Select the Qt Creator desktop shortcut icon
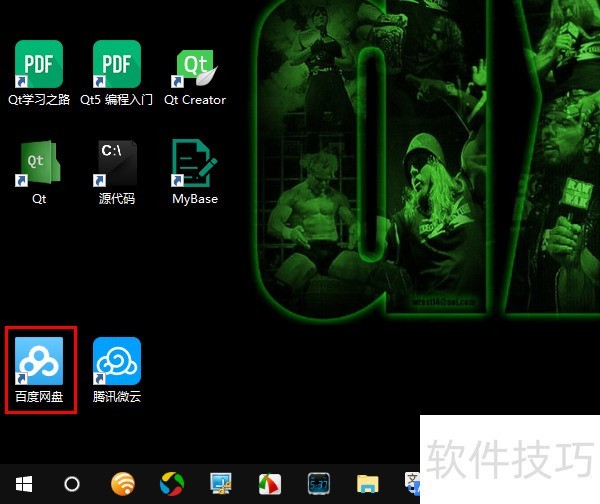This screenshot has width=600, height=504. (x=195, y=66)
